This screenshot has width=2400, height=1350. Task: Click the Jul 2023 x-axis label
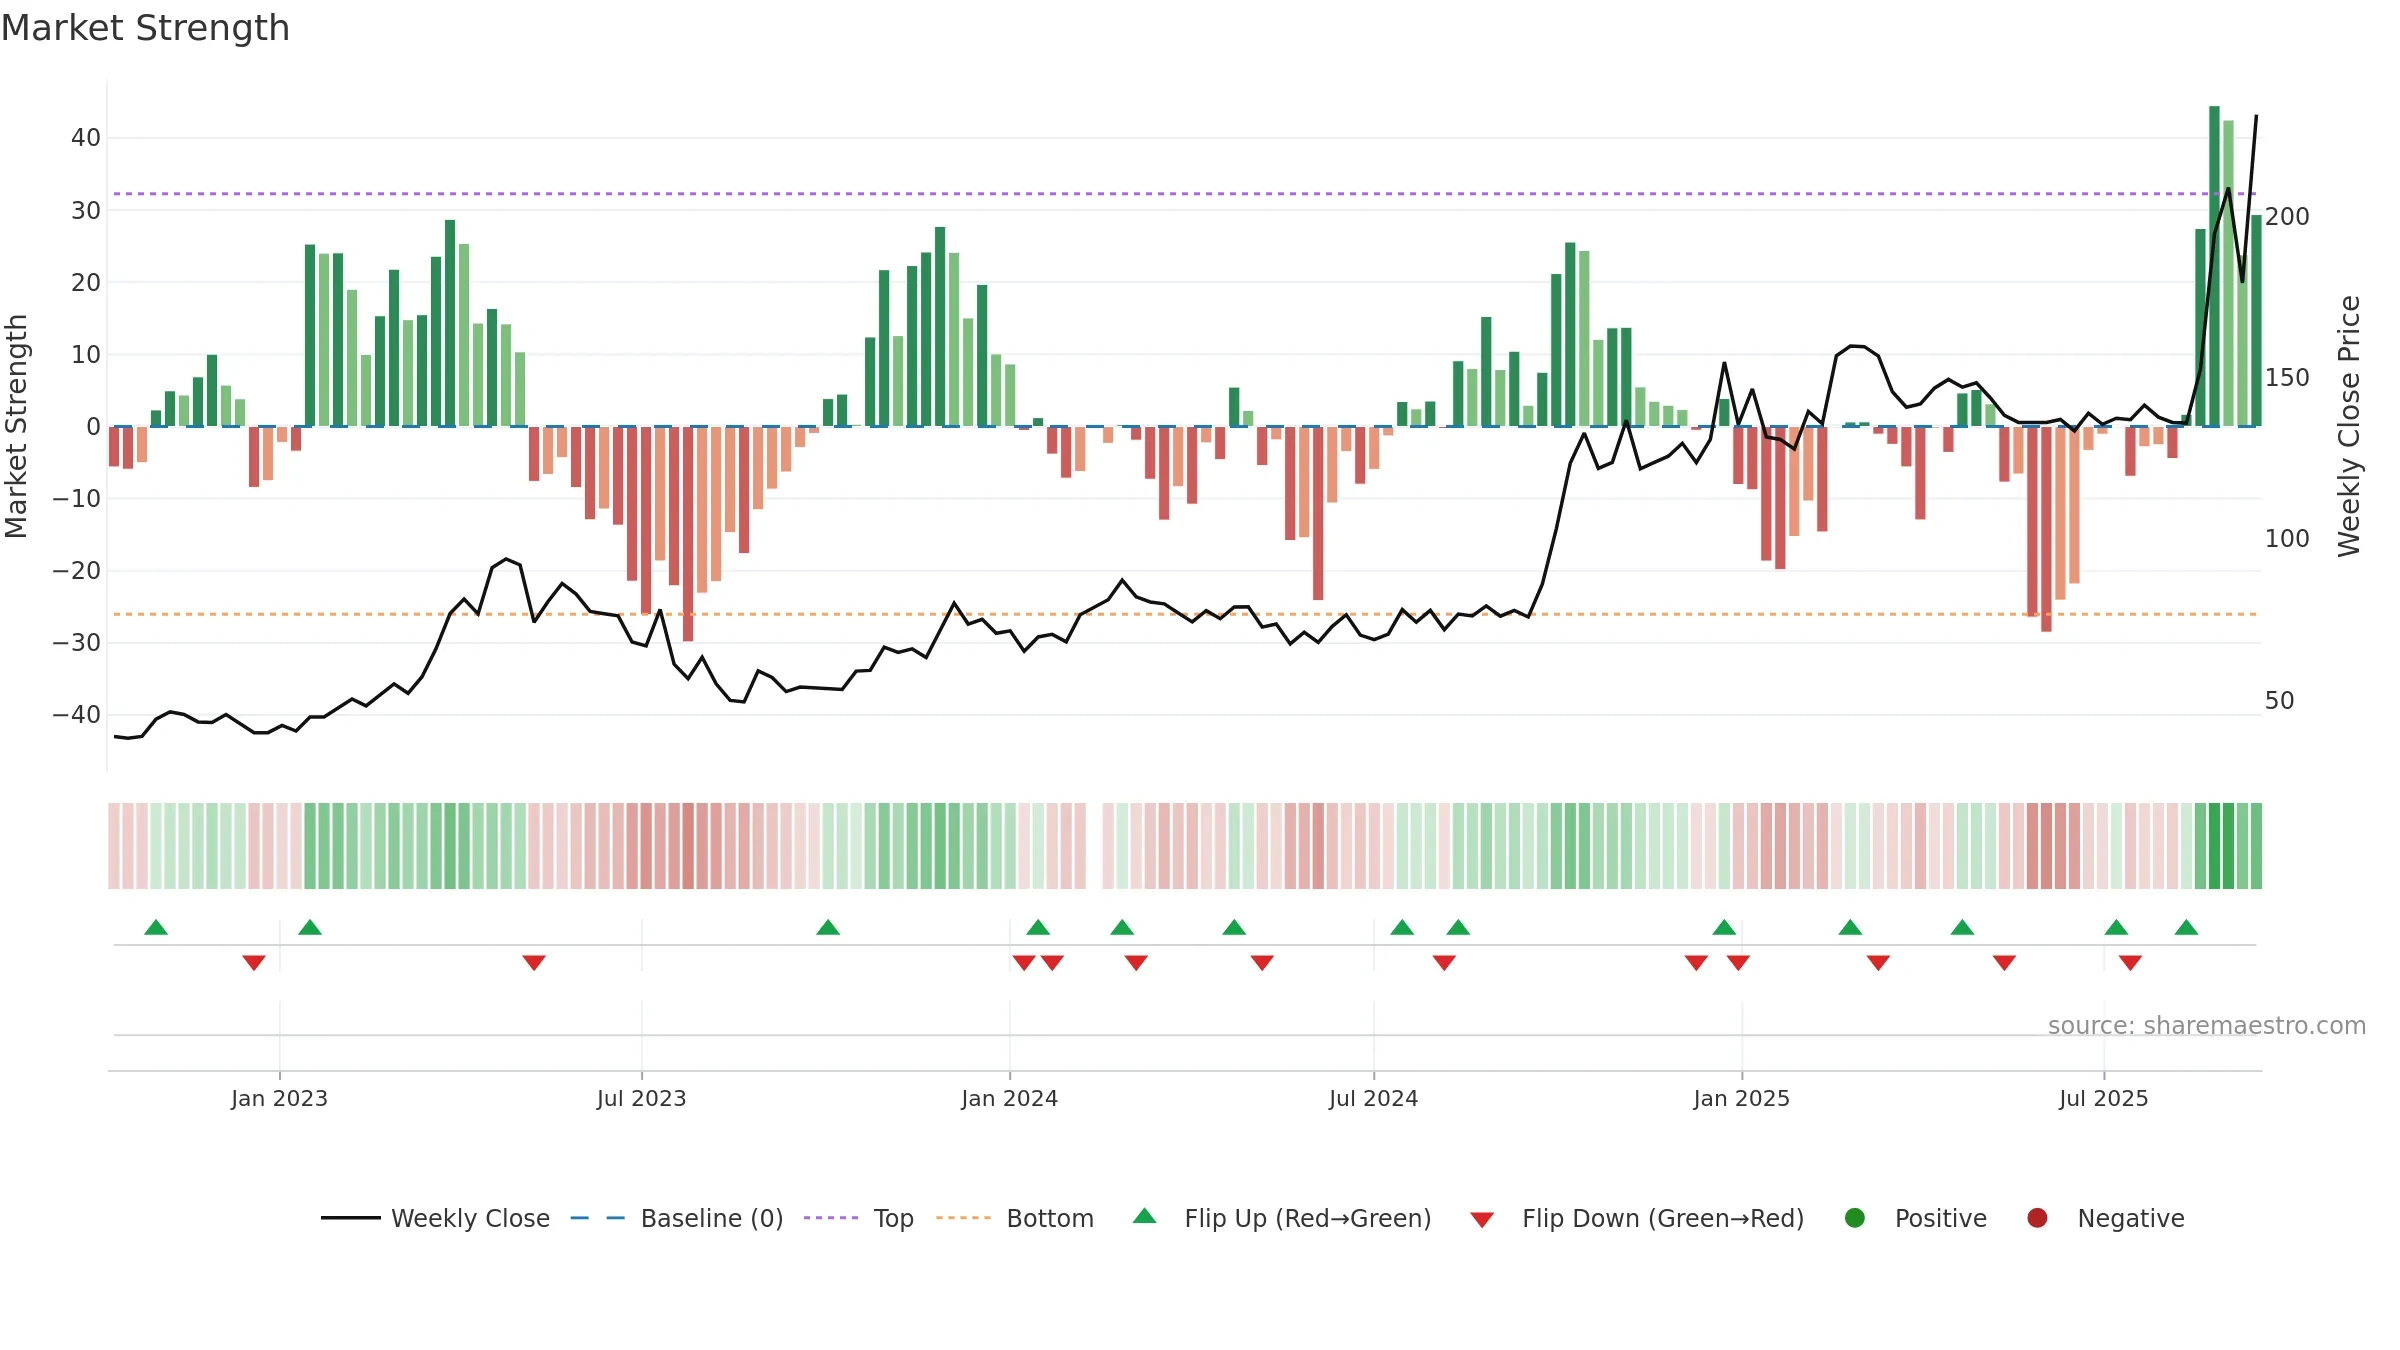click(x=642, y=1098)
